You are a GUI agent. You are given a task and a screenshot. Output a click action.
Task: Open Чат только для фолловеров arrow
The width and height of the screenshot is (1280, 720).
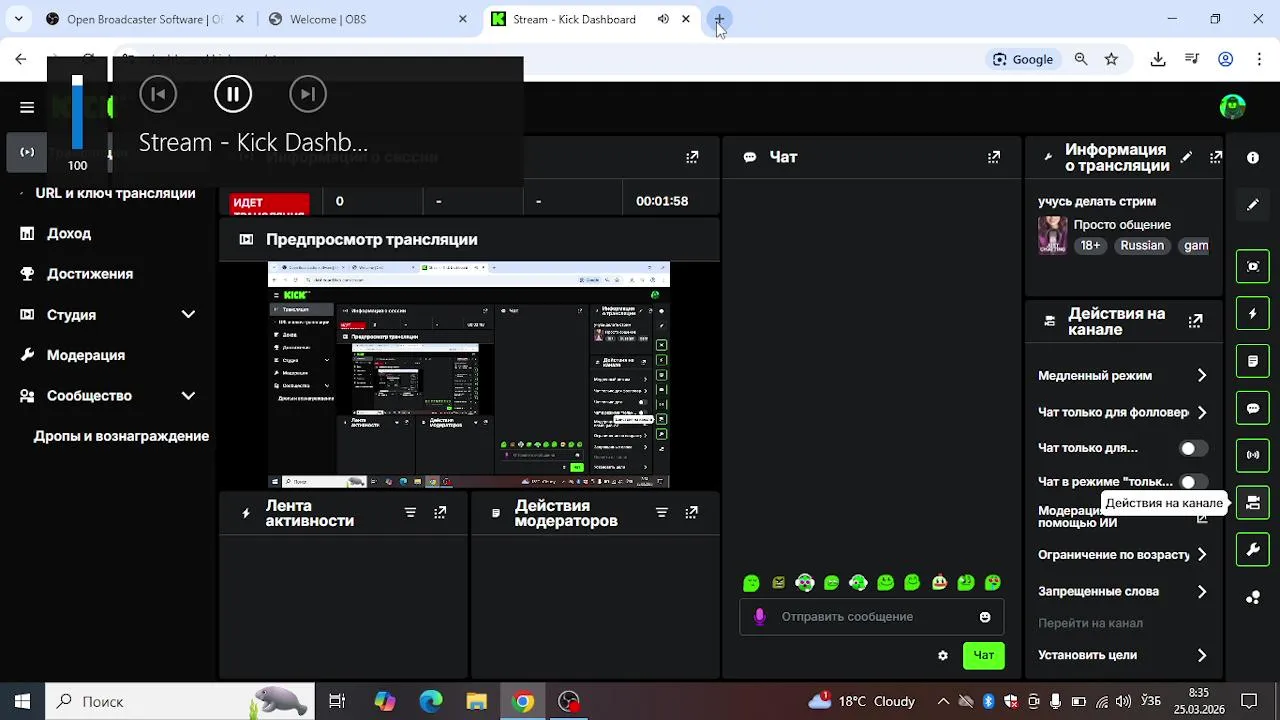(x=1202, y=412)
